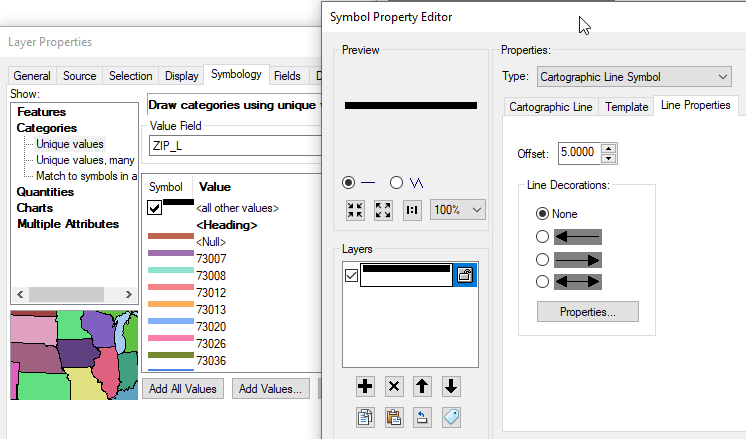Select Multiple Attributes in the Show list
The image size is (746, 439).
coord(68,224)
